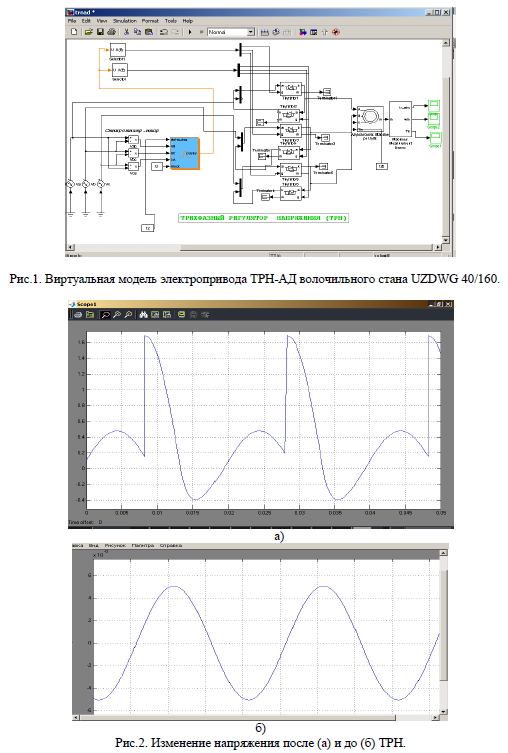508x753 pixels.
Task: Toggle the zoom X-axis tool in Scope1
Action: pyautogui.click(x=117, y=315)
